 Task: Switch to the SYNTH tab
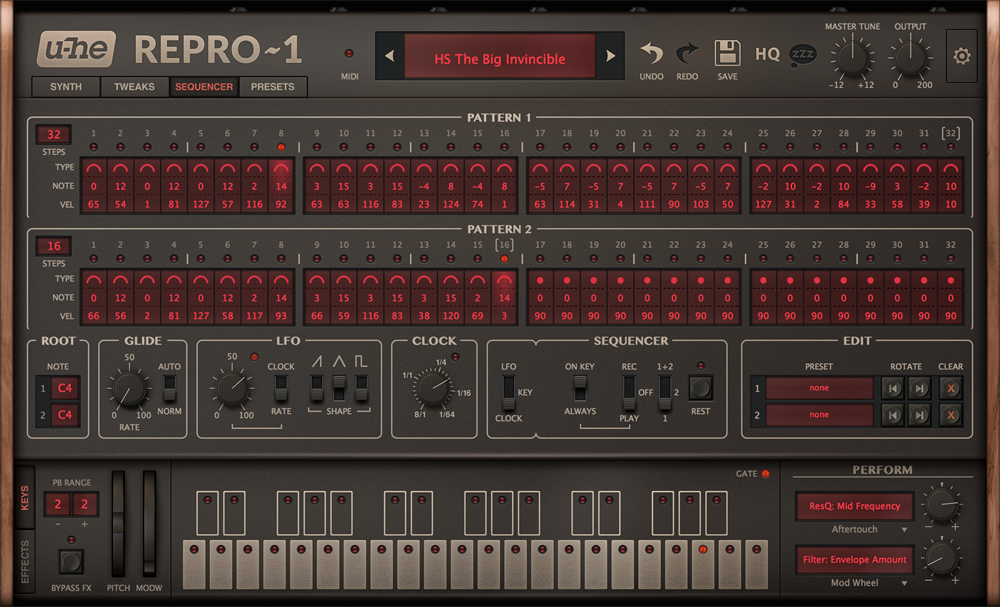tap(66, 87)
